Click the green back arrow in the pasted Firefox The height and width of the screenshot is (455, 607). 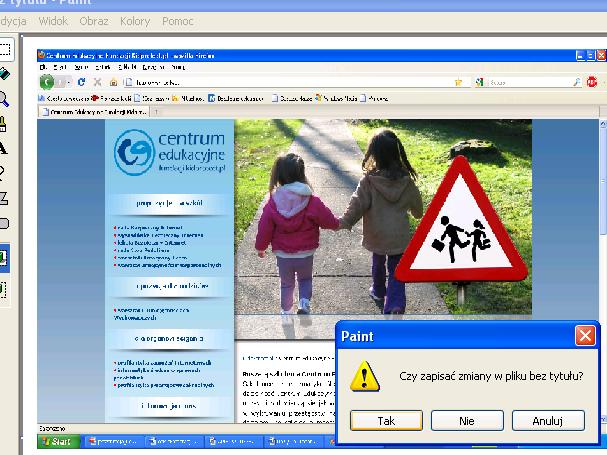pyautogui.click(x=47, y=82)
